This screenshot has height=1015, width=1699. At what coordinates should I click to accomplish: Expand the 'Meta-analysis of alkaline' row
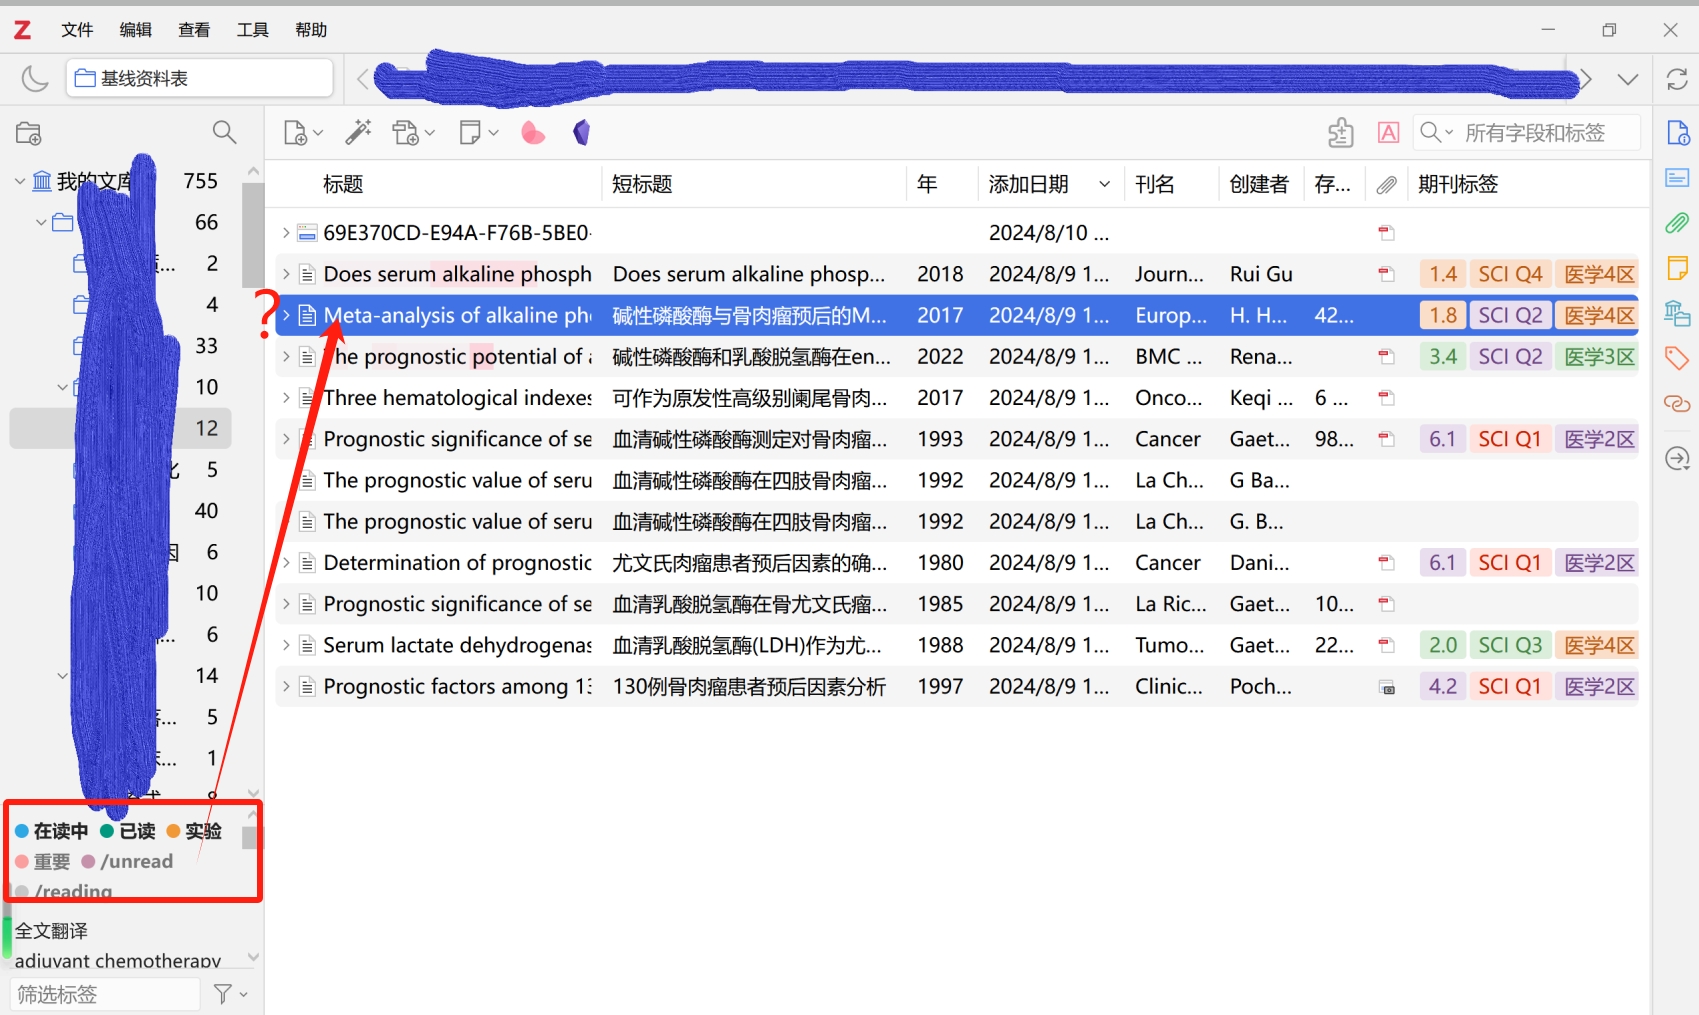click(x=286, y=315)
